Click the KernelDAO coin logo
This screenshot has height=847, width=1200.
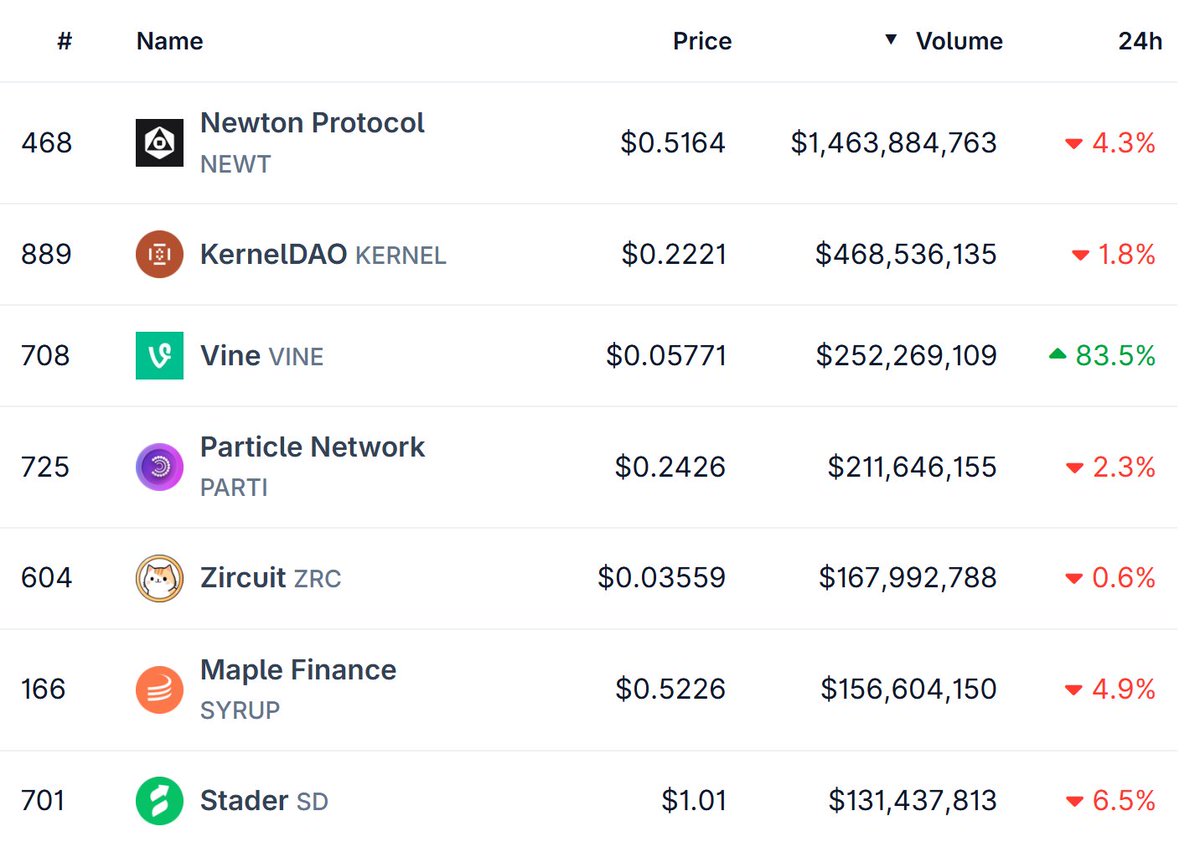pyautogui.click(x=159, y=254)
